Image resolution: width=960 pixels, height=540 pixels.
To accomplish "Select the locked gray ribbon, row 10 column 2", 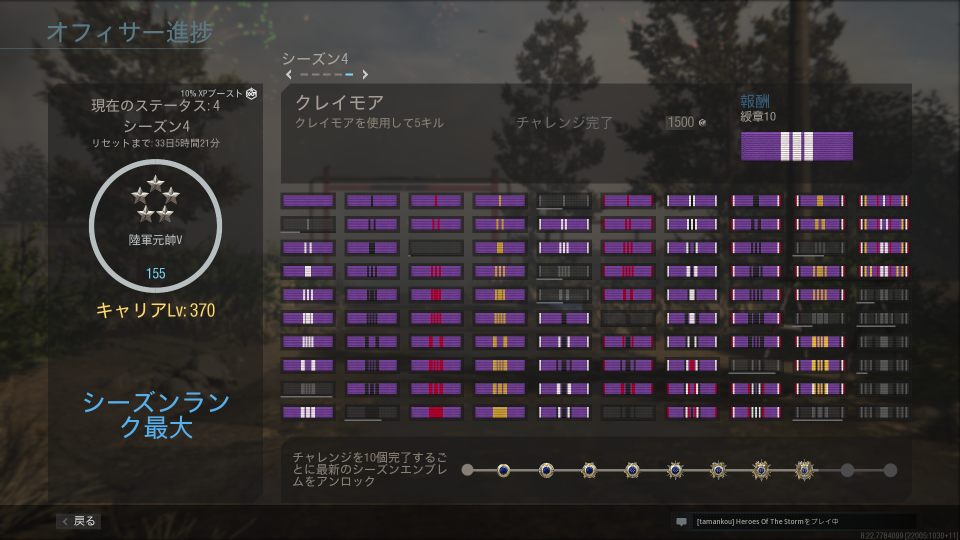I will tap(372, 413).
